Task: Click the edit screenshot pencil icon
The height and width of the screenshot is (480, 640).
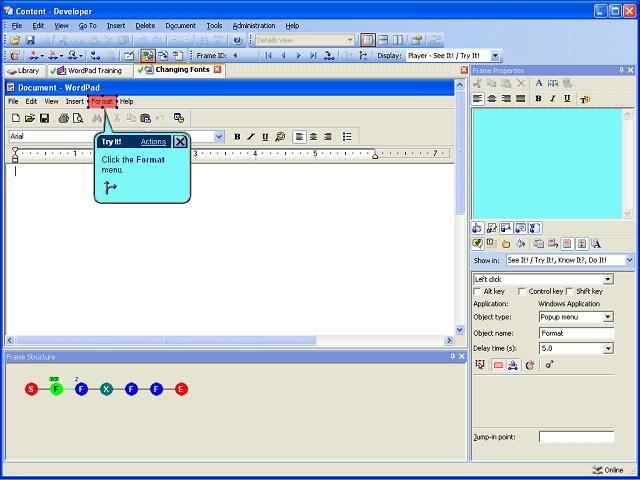Action: coord(129,56)
